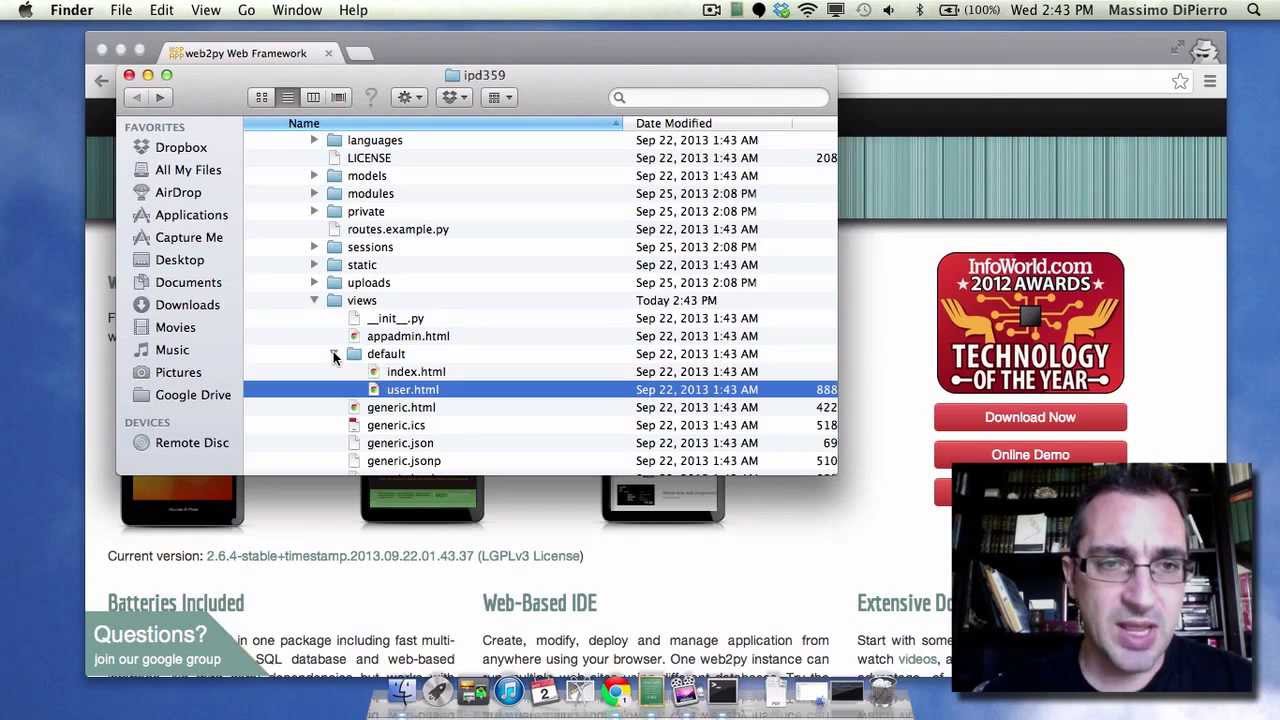
Task: Open the Dropbox toolbar dropdown
Action: pos(456,97)
